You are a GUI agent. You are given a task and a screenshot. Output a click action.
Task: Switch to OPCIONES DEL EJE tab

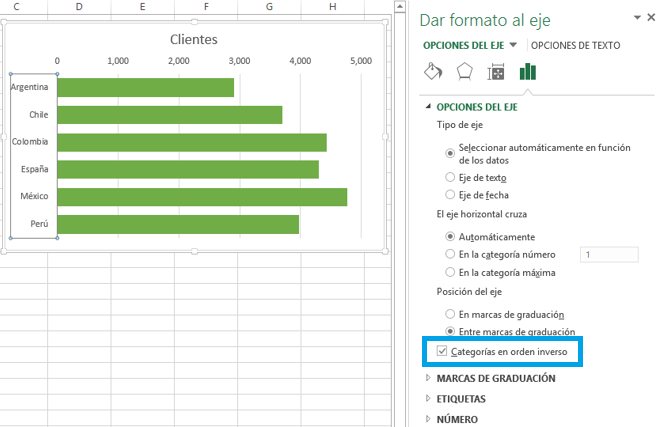point(464,45)
